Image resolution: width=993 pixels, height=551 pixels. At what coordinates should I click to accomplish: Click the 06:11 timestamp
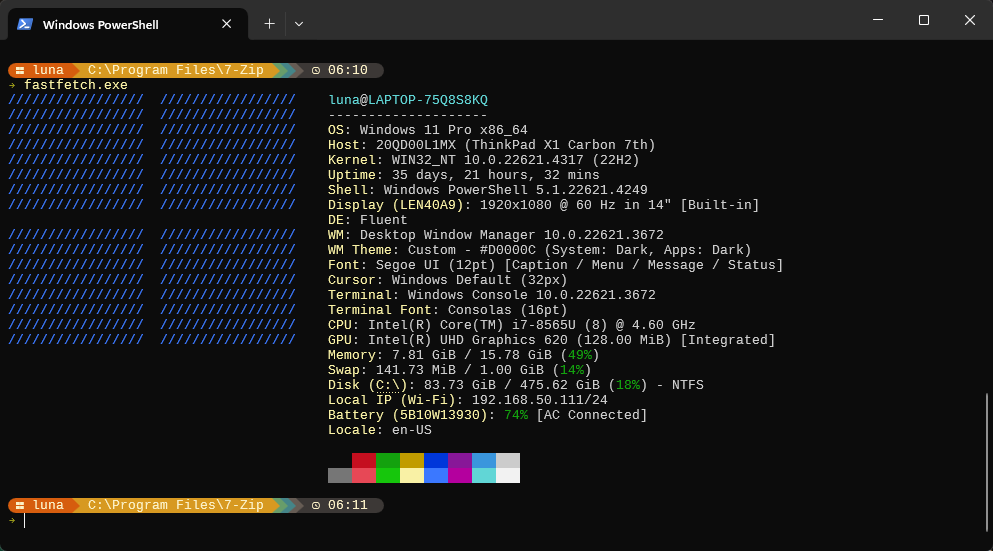click(348, 505)
